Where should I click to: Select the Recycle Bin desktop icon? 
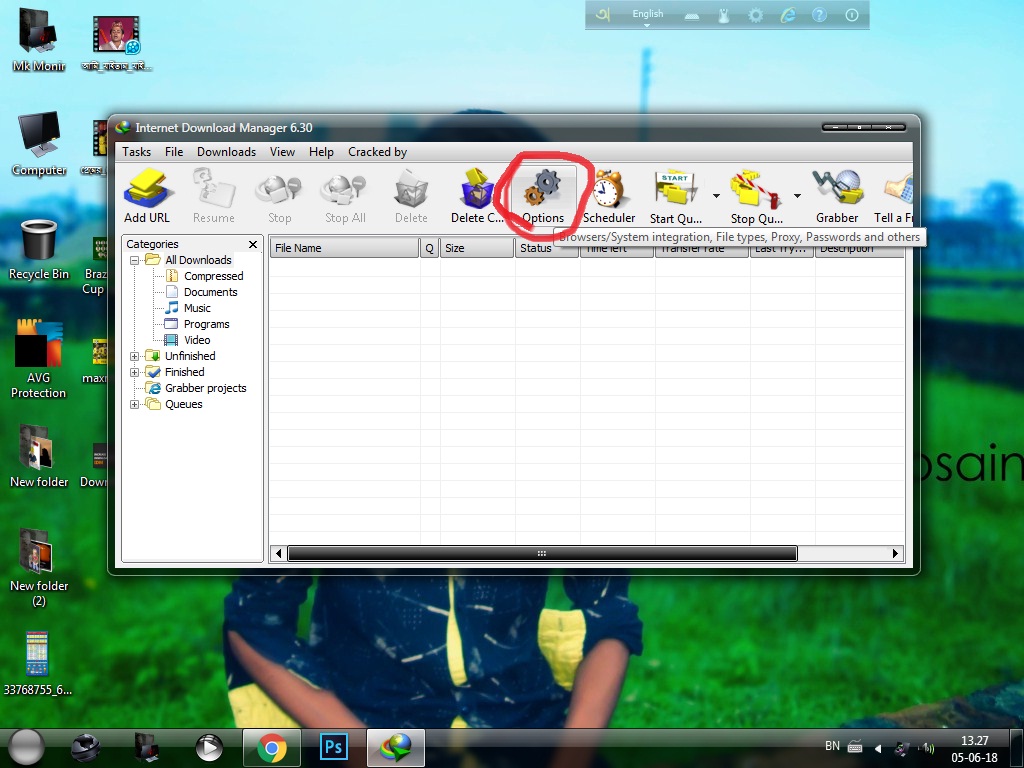pyautogui.click(x=39, y=249)
